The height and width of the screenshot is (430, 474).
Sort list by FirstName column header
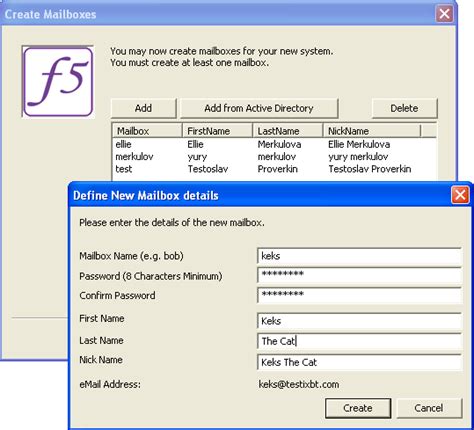(218, 131)
